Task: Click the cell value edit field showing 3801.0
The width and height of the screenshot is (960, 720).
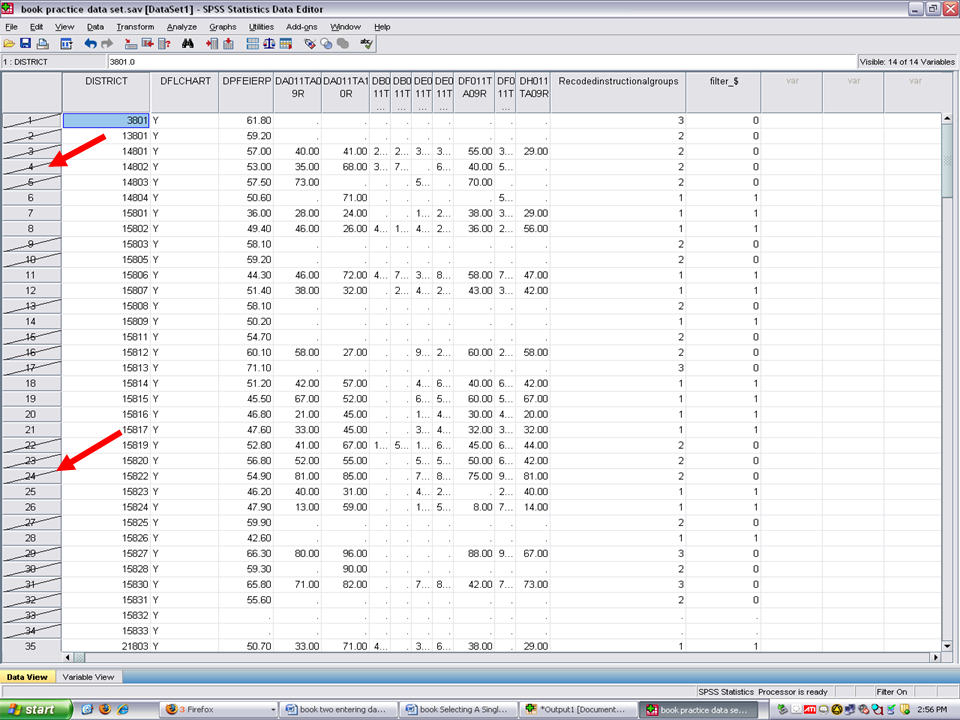Action: click(480, 62)
